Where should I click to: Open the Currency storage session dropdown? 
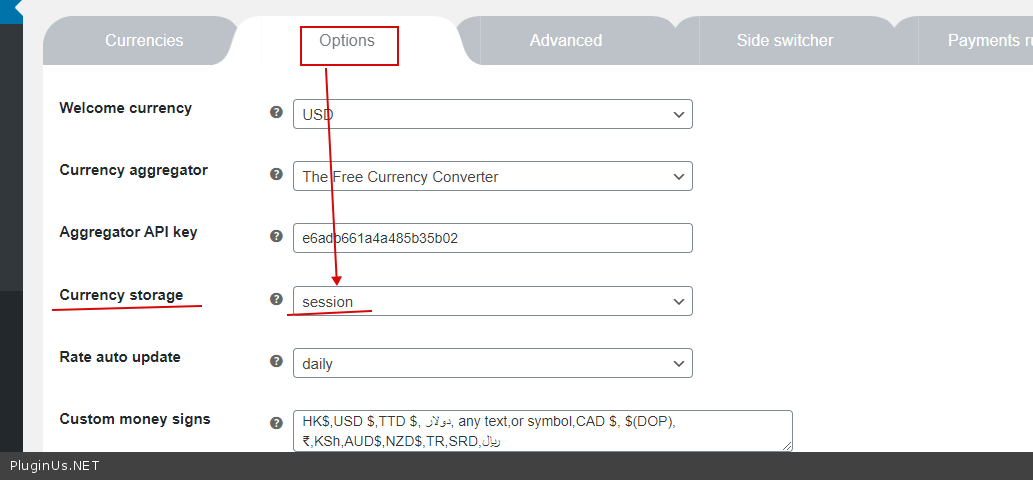click(492, 301)
